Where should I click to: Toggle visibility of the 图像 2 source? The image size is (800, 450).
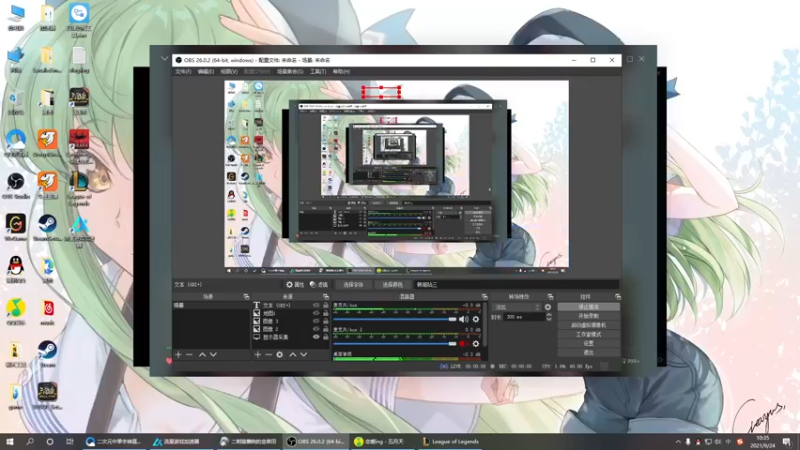[x=316, y=329]
